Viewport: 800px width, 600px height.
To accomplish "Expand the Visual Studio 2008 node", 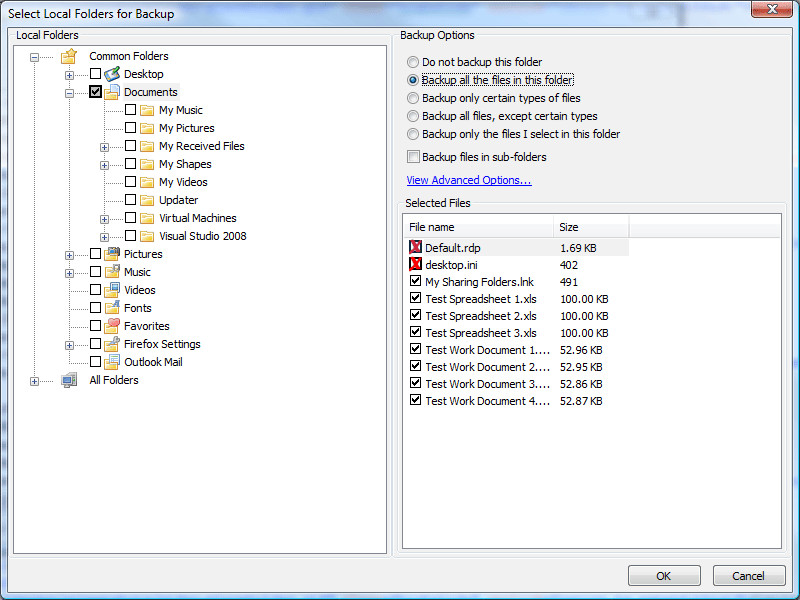I will [x=104, y=237].
